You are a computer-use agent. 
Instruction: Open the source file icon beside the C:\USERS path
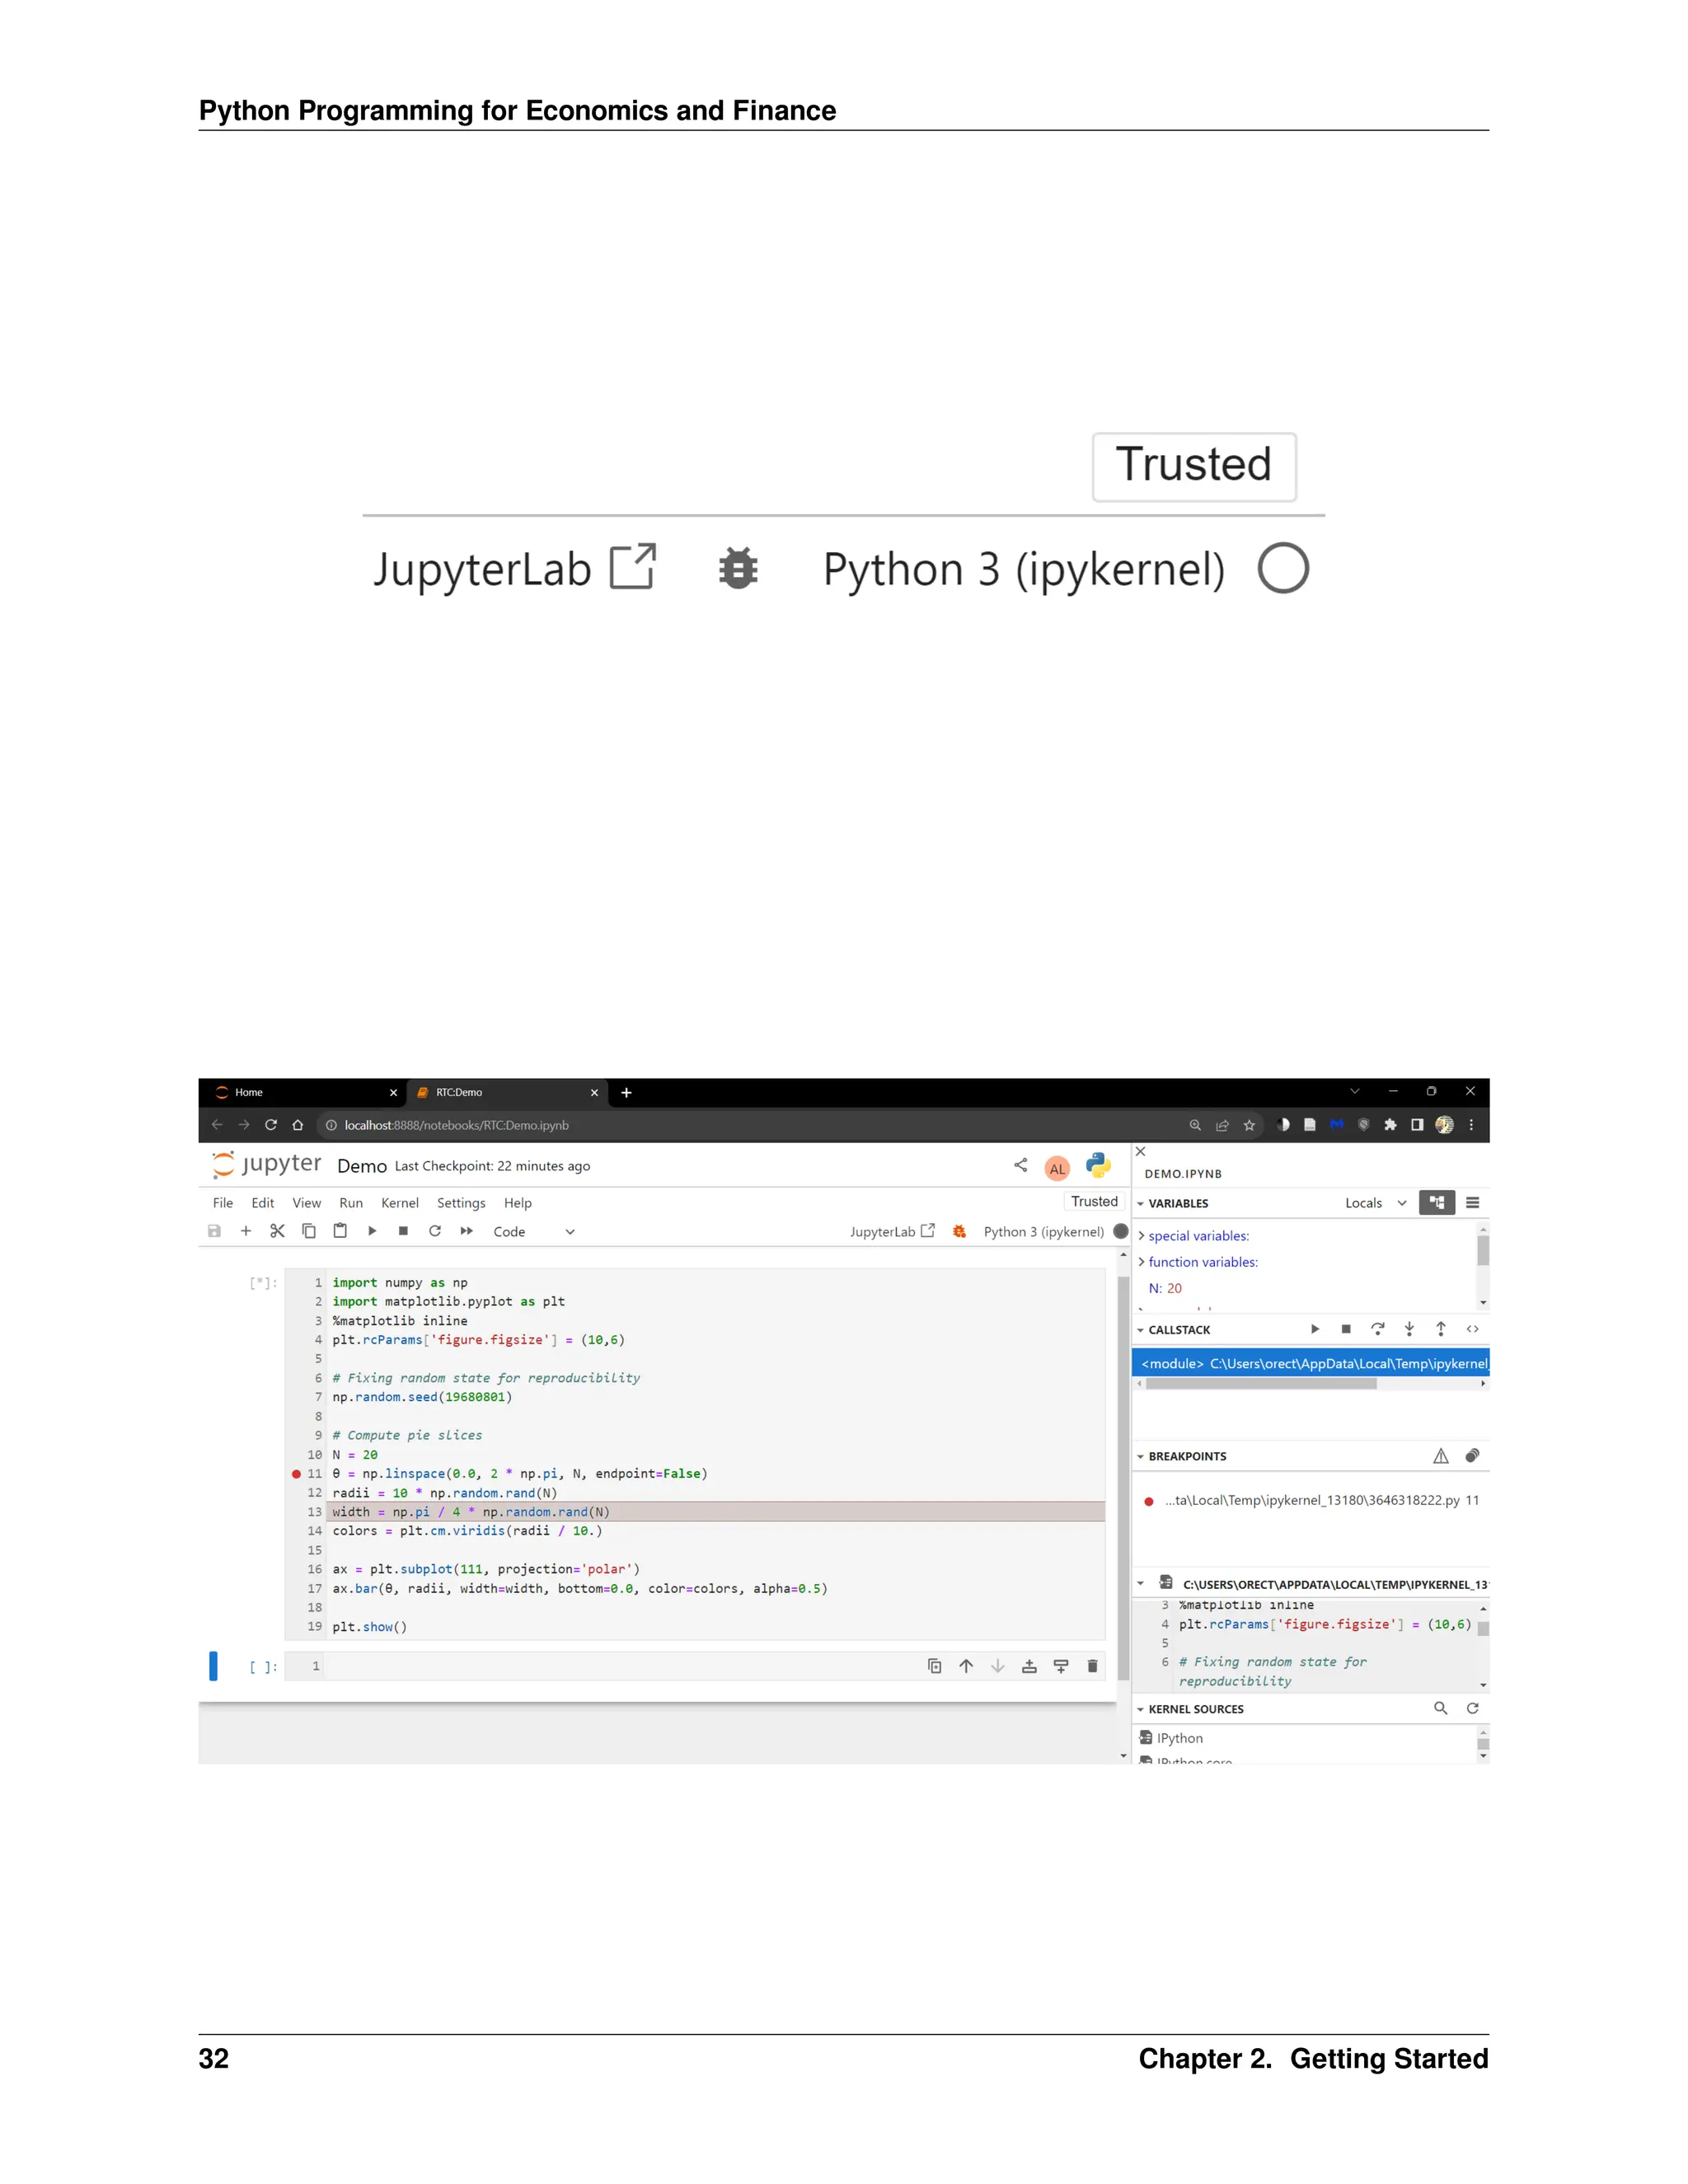[x=1166, y=1583]
